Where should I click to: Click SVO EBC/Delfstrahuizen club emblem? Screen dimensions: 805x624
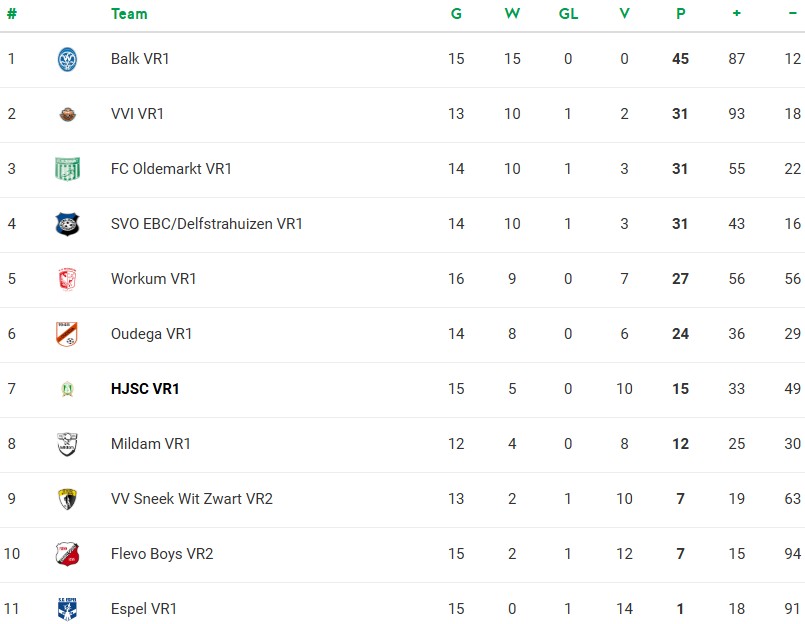[x=67, y=224]
